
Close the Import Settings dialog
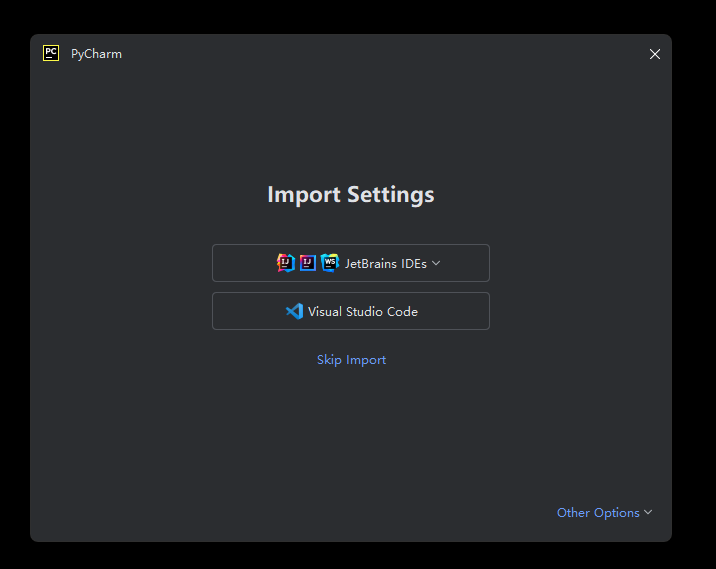[x=654, y=54]
